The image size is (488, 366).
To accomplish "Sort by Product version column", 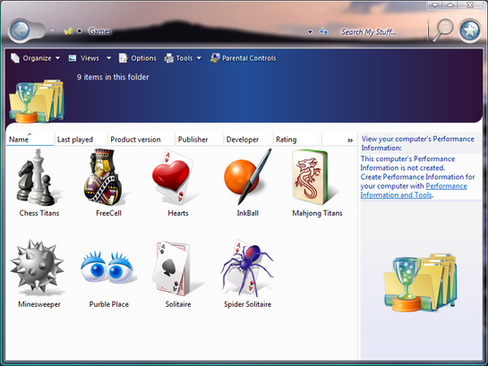I will (141, 139).
